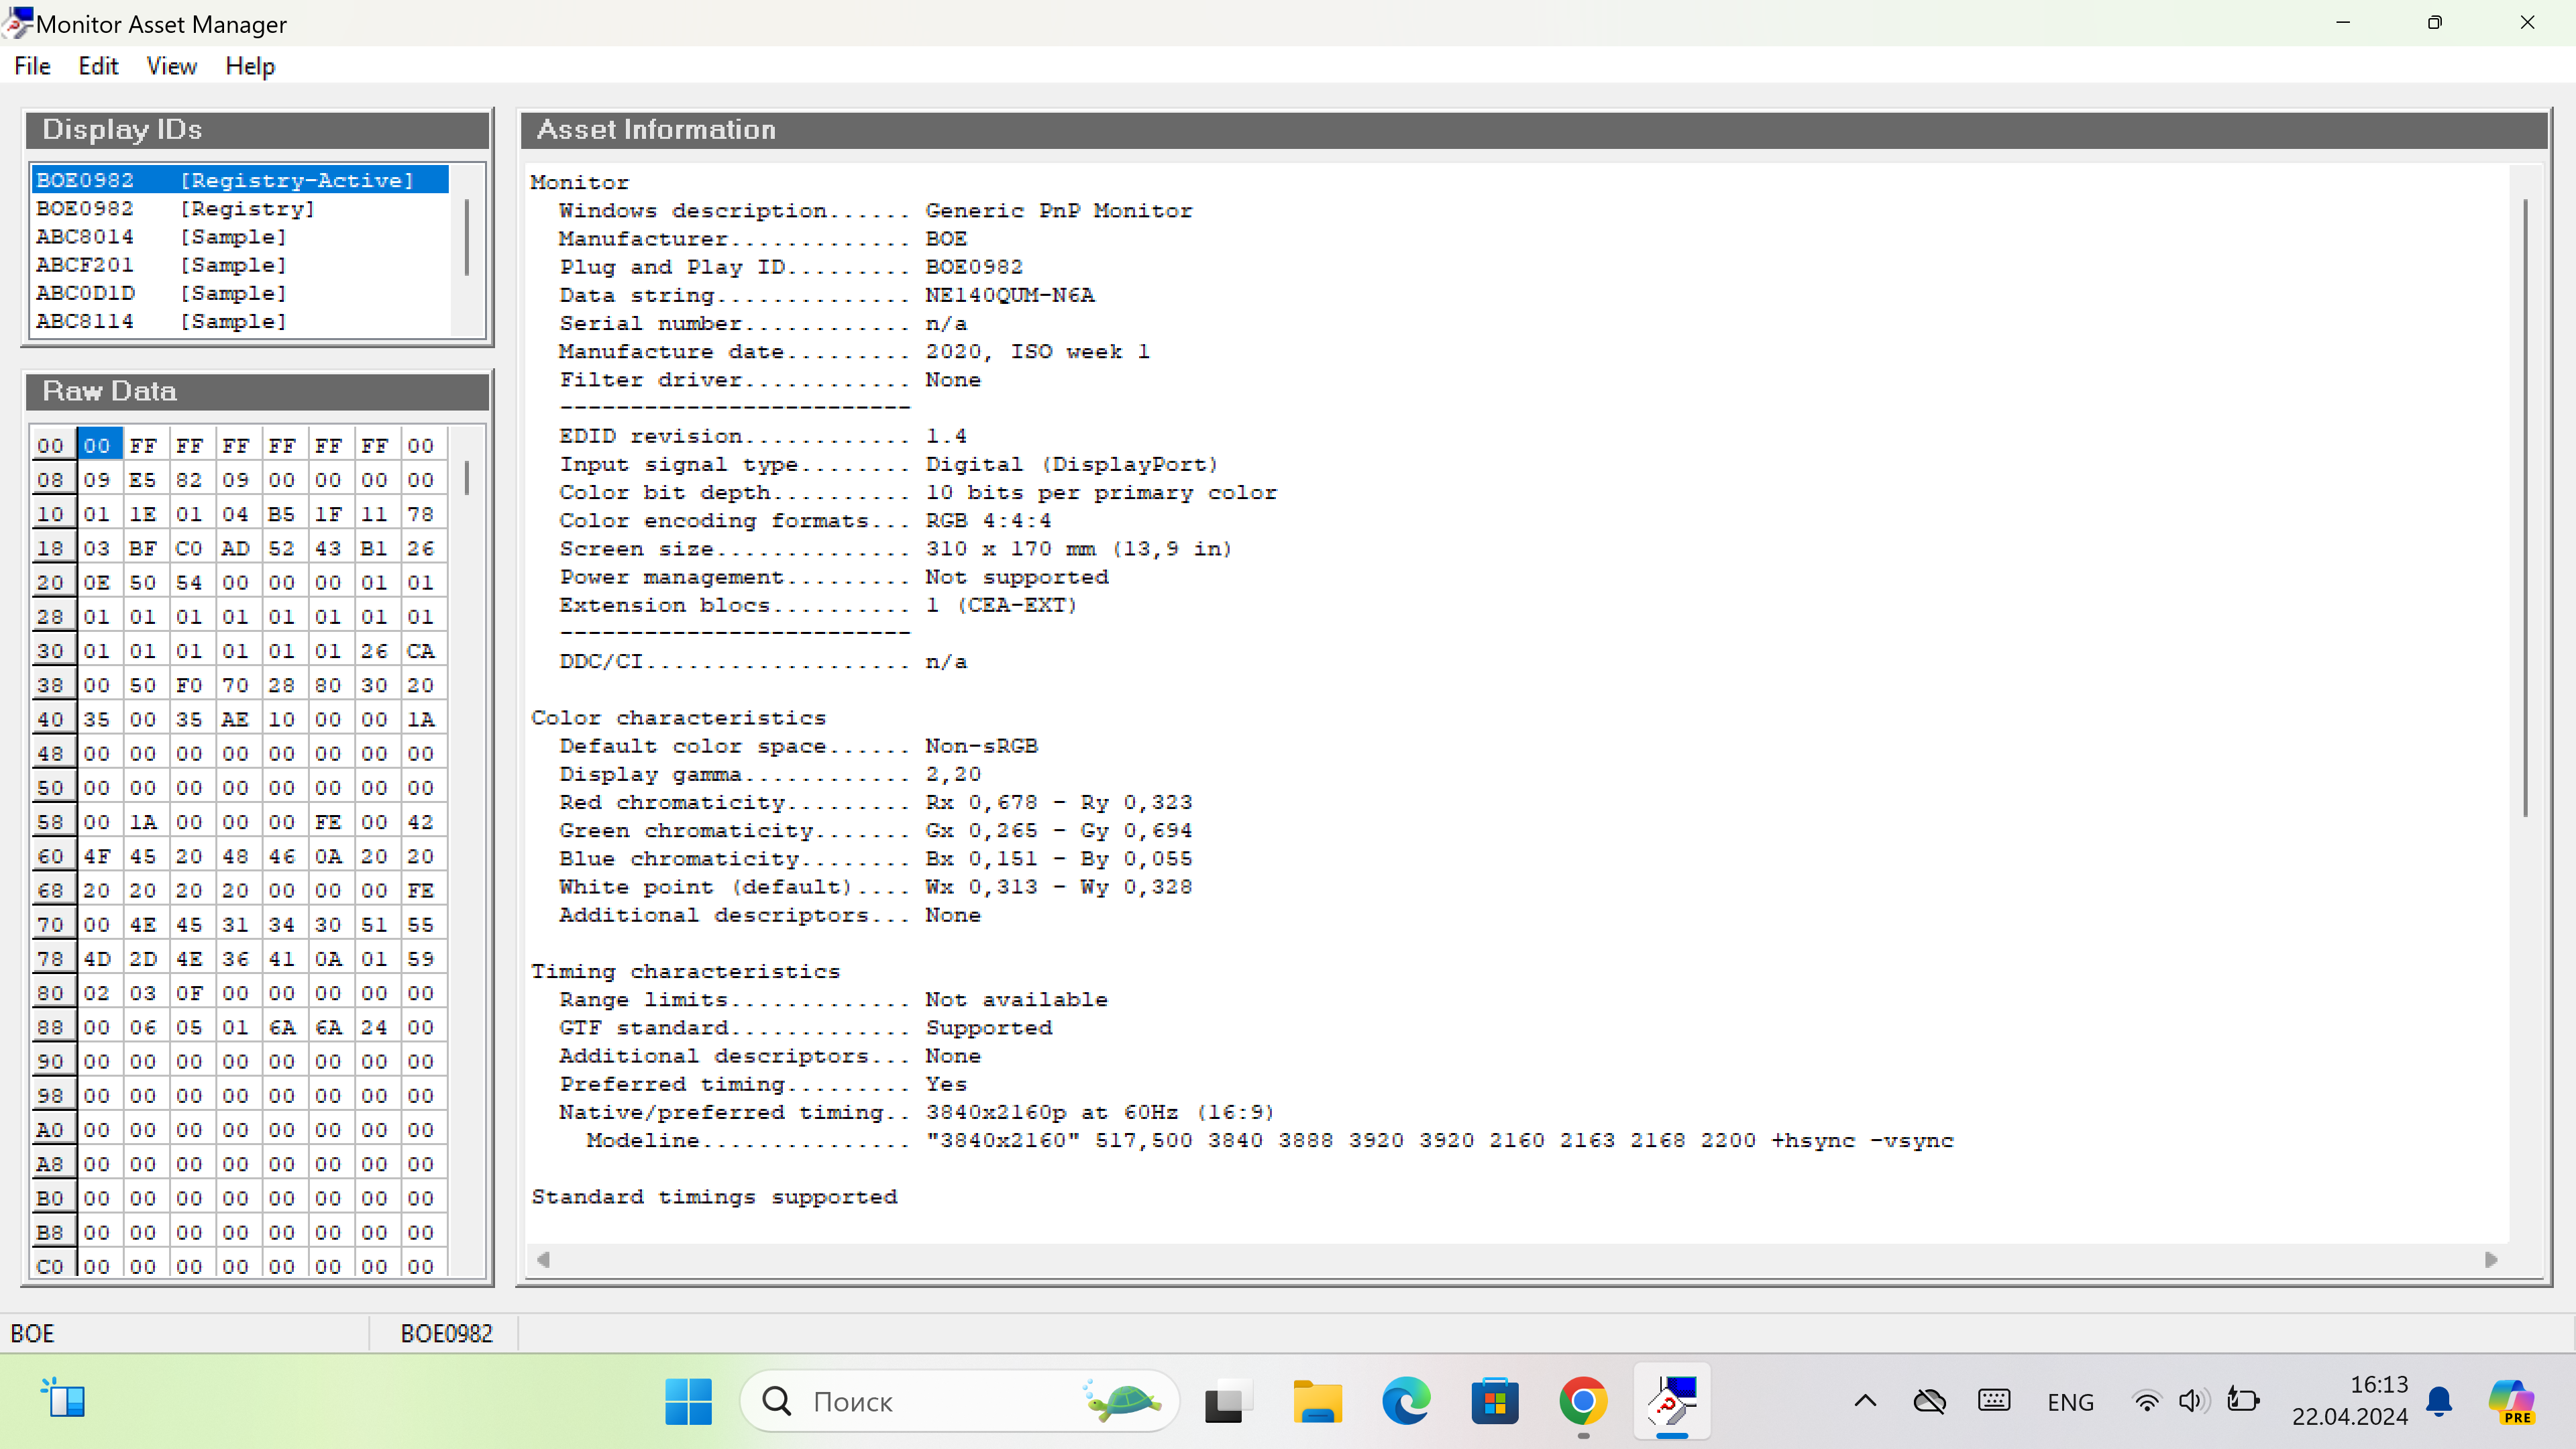Open the View menu

pyautogui.click(x=171, y=66)
